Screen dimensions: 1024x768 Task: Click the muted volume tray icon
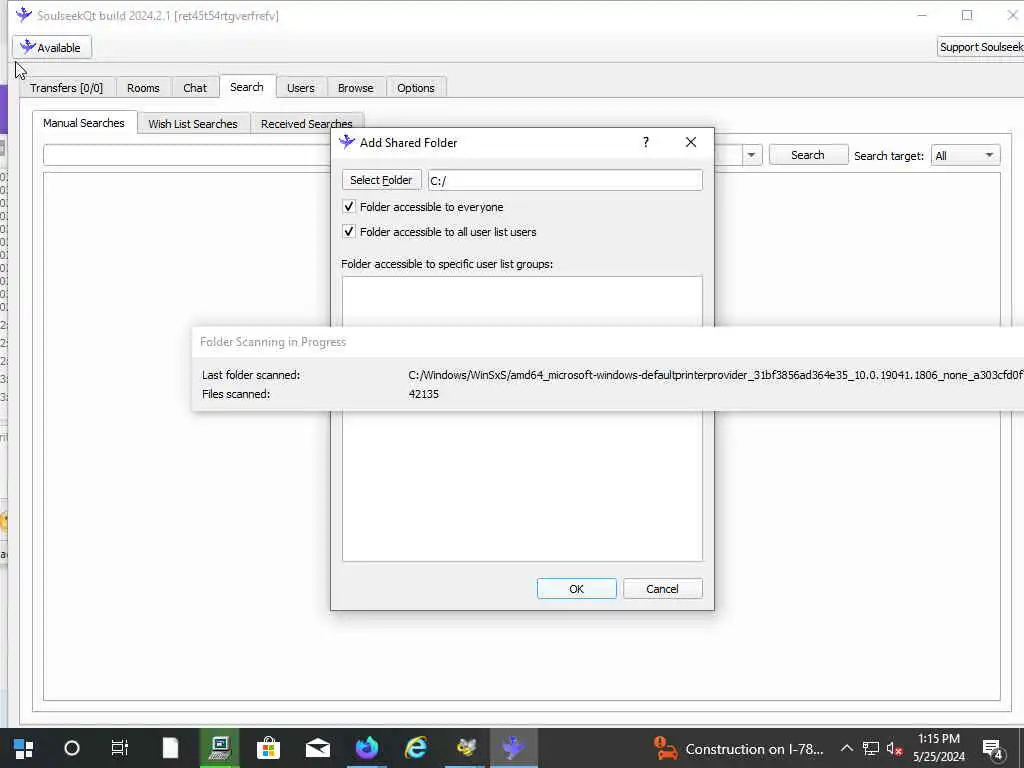[x=894, y=748]
